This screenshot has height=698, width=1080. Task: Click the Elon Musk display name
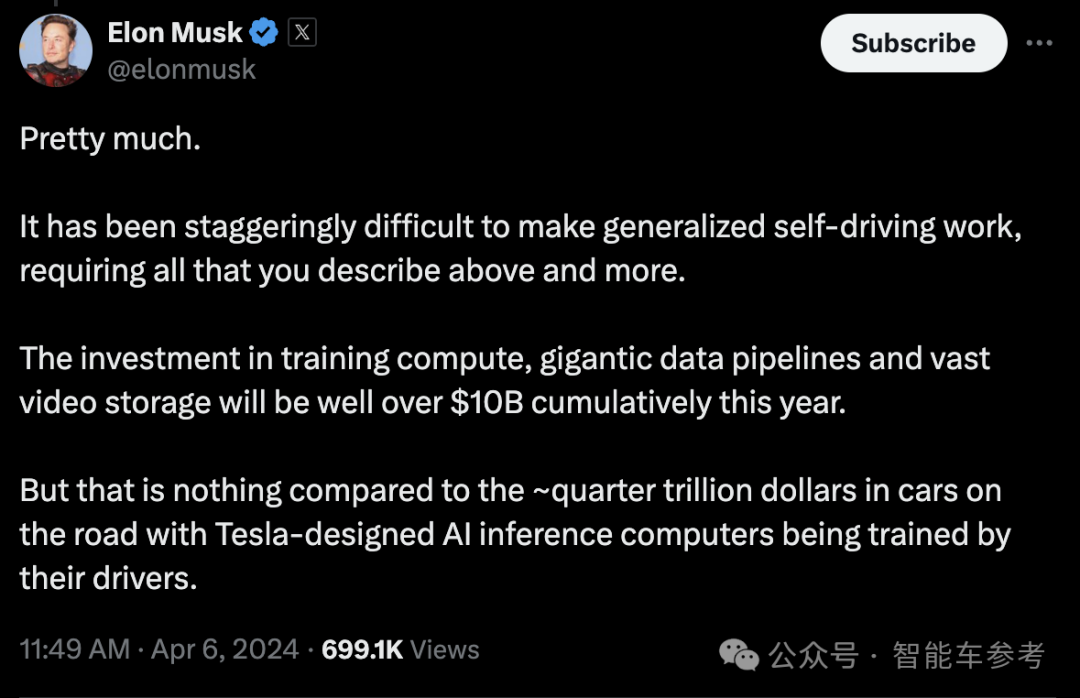[174, 33]
